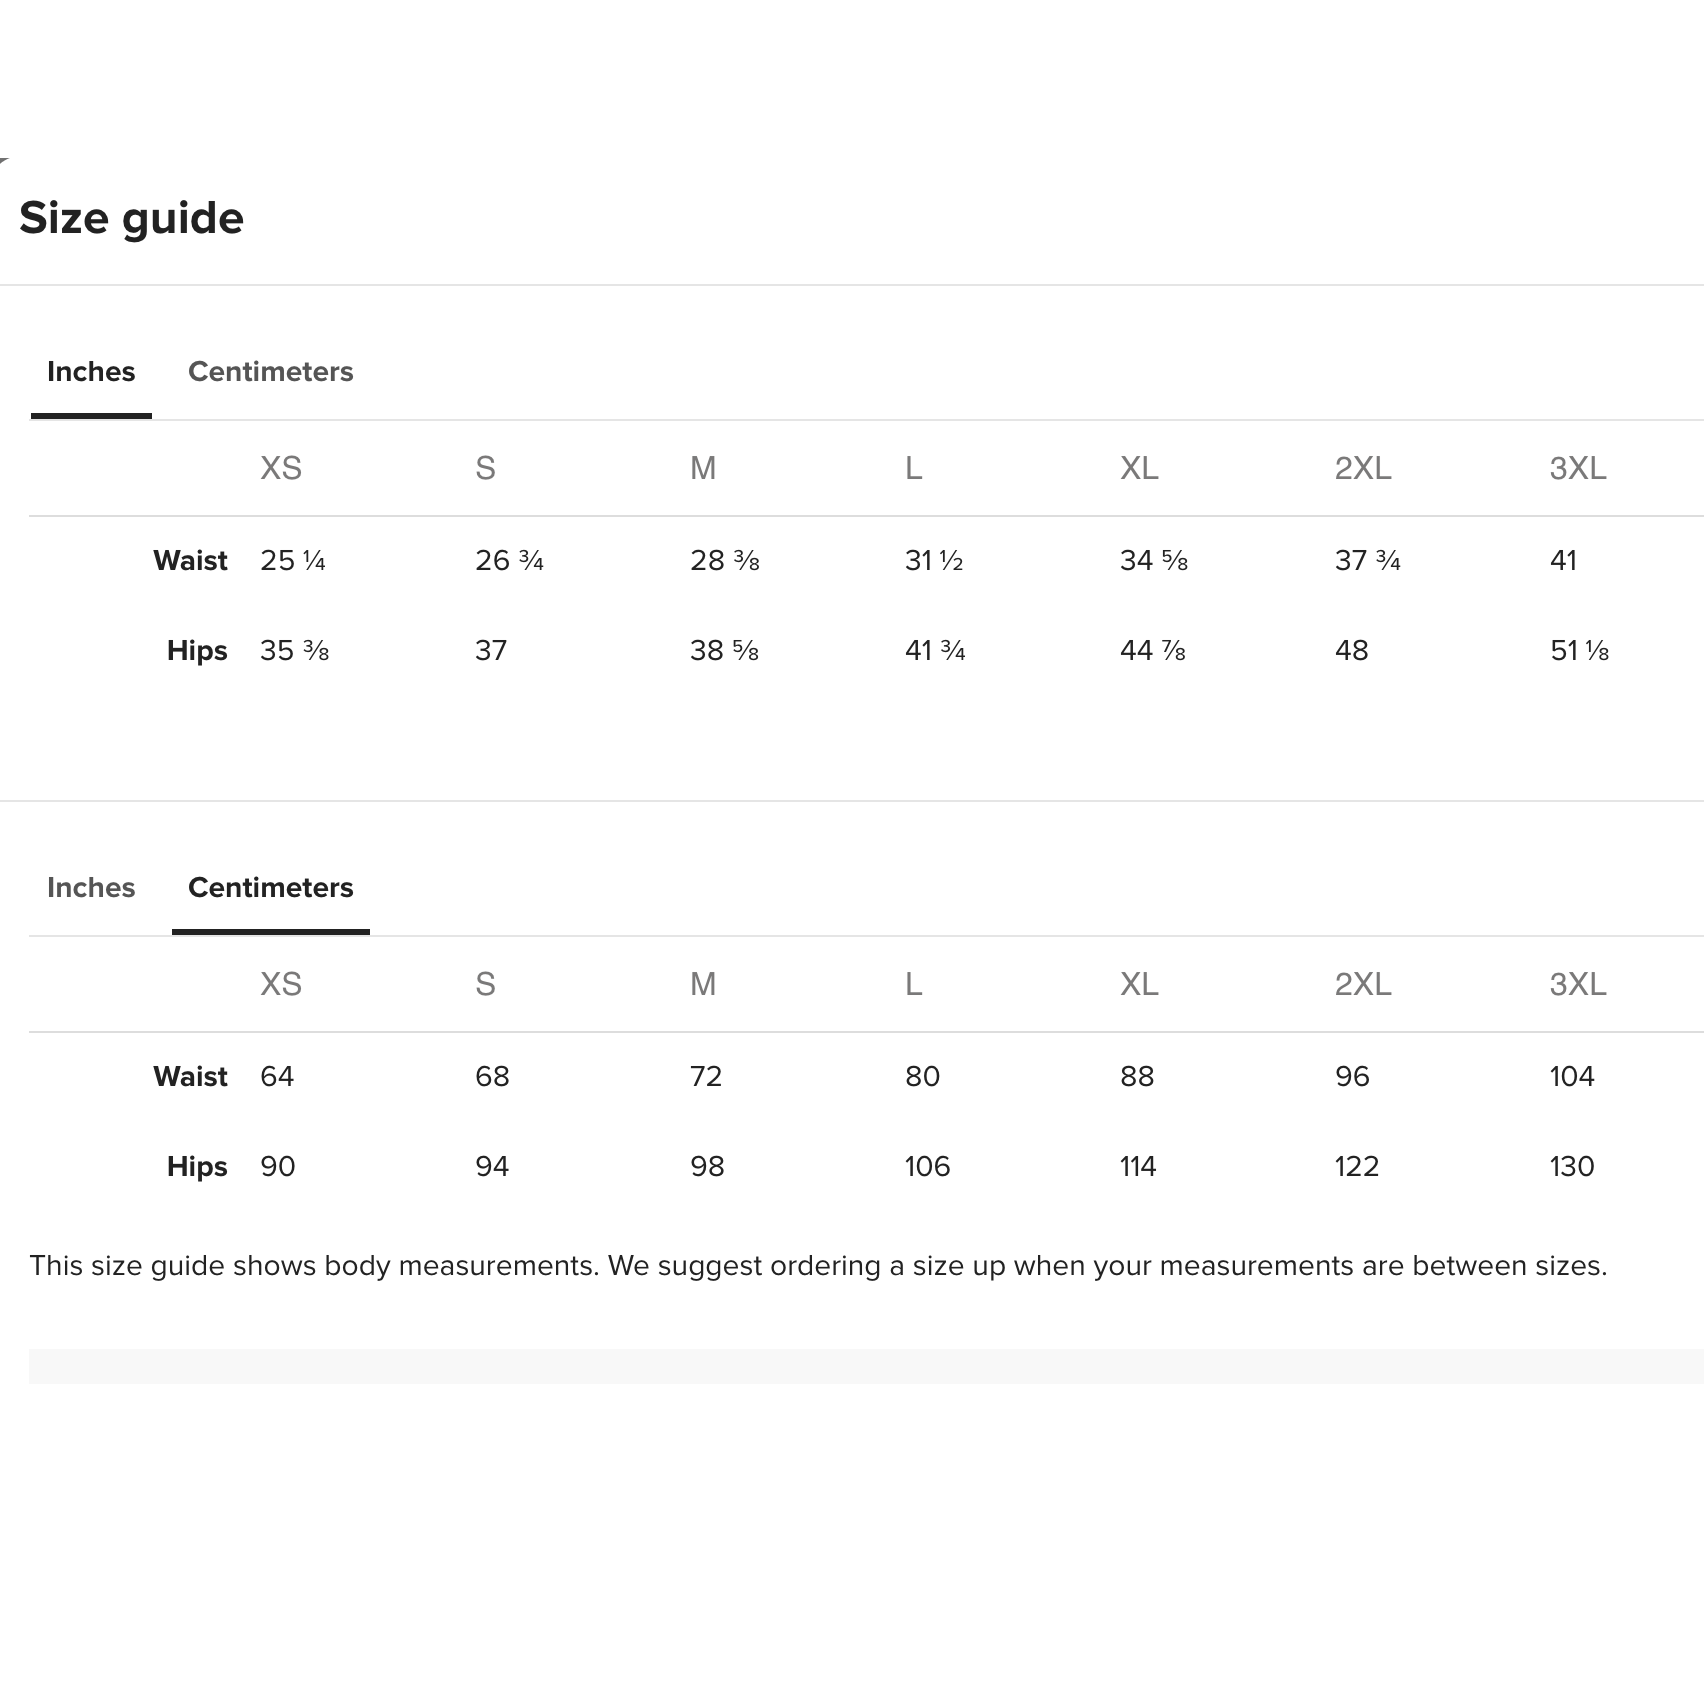Viewport: 1704px width, 1704px height.
Task: Click the Hips label beside 35 ⅜
Action: pos(197,651)
